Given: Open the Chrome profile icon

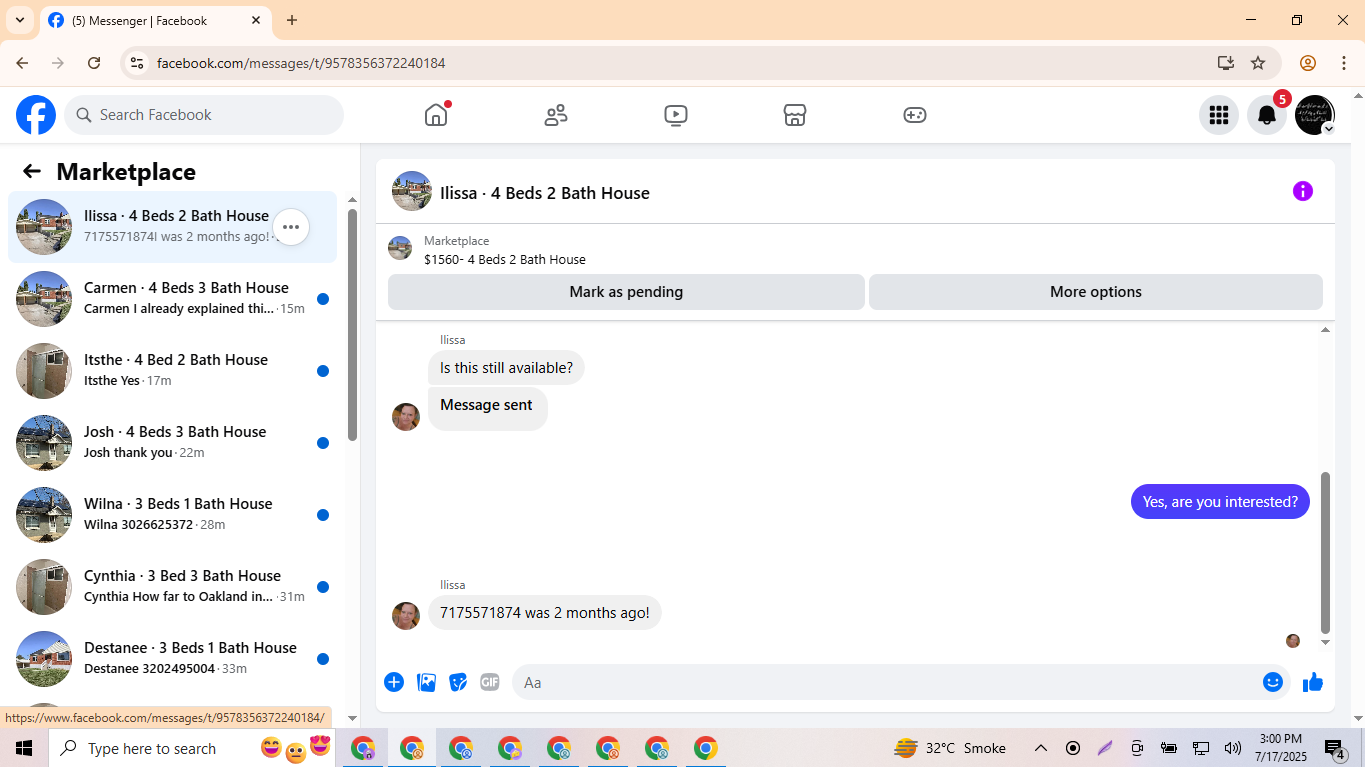Looking at the screenshot, I should coord(1308,63).
